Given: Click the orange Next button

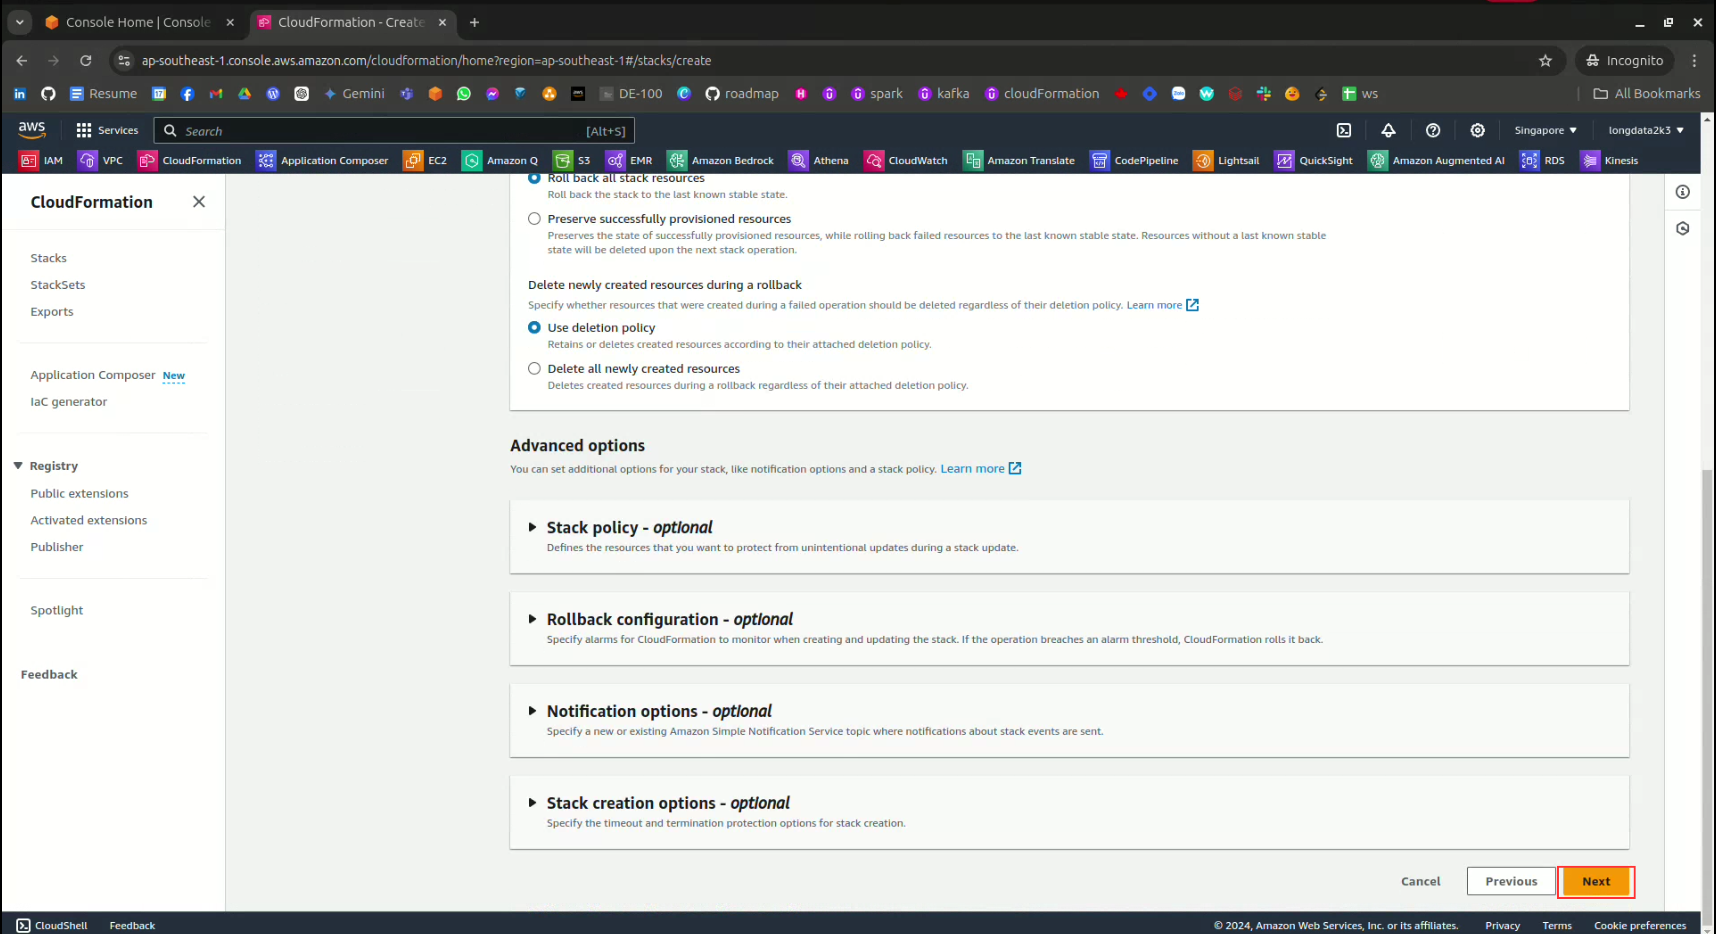Looking at the screenshot, I should click(1595, 881).
